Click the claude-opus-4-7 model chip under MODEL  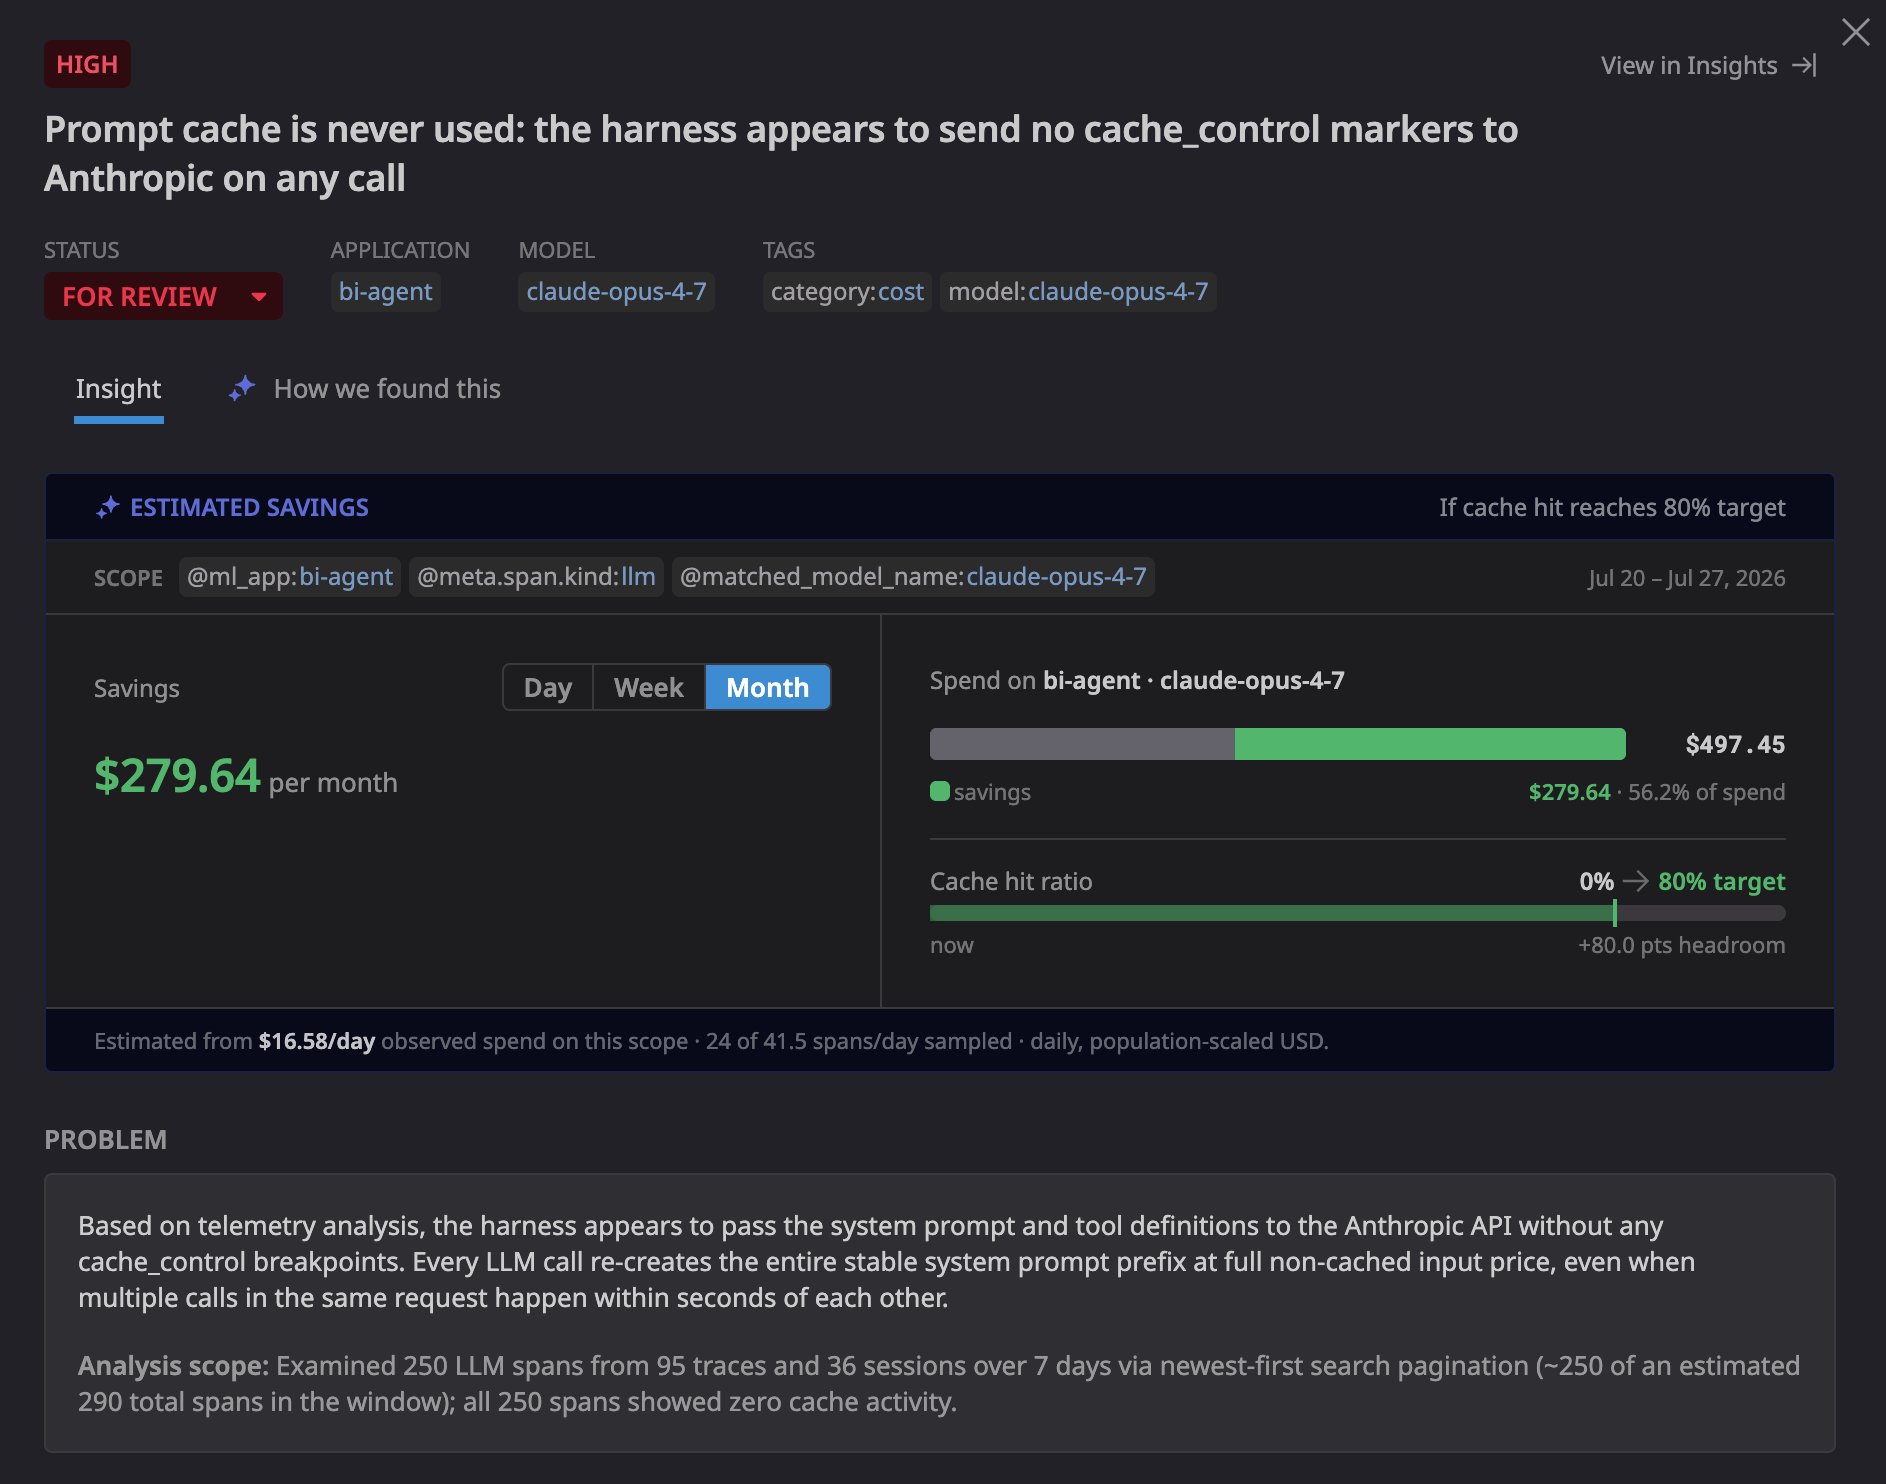(x=616, y=292)
